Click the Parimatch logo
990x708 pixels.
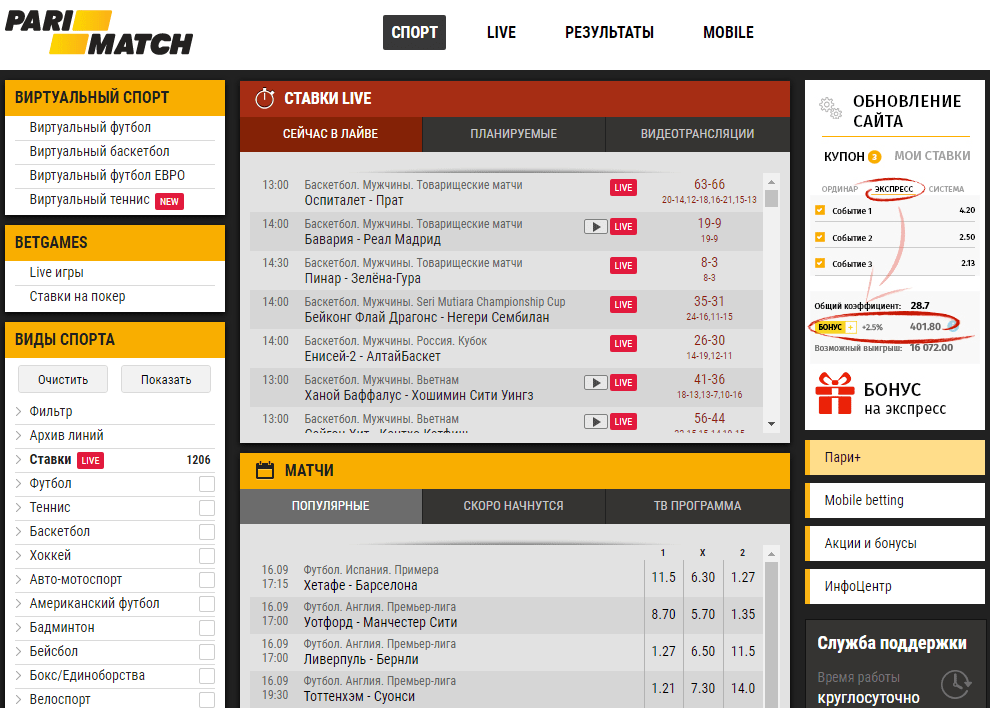(x=99, y=33)
